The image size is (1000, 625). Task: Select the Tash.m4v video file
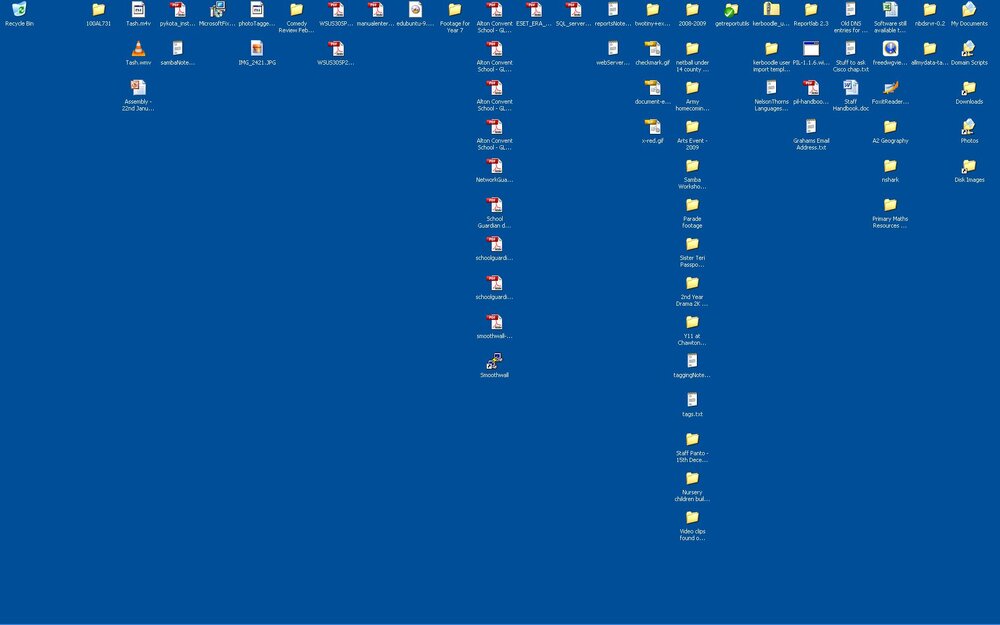138,10
